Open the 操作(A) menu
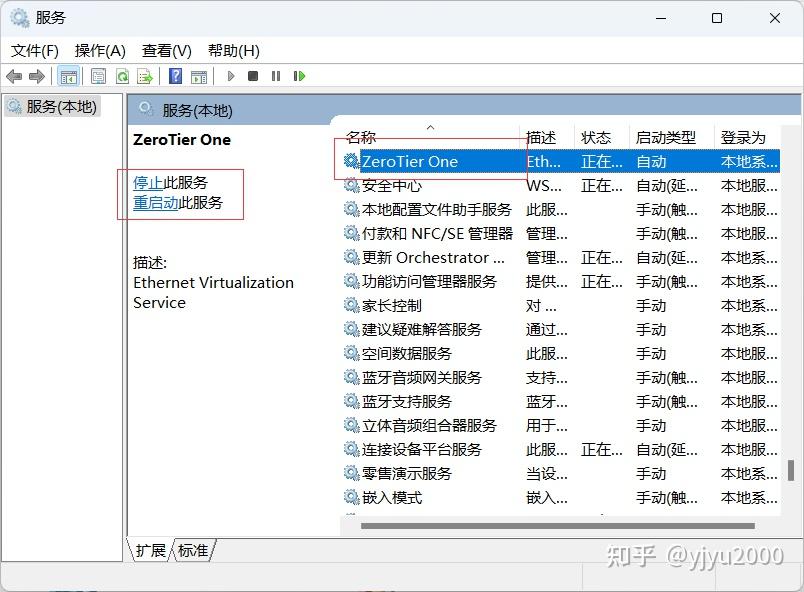This screenshot has width=804, height=592. [x=100, y=50]
